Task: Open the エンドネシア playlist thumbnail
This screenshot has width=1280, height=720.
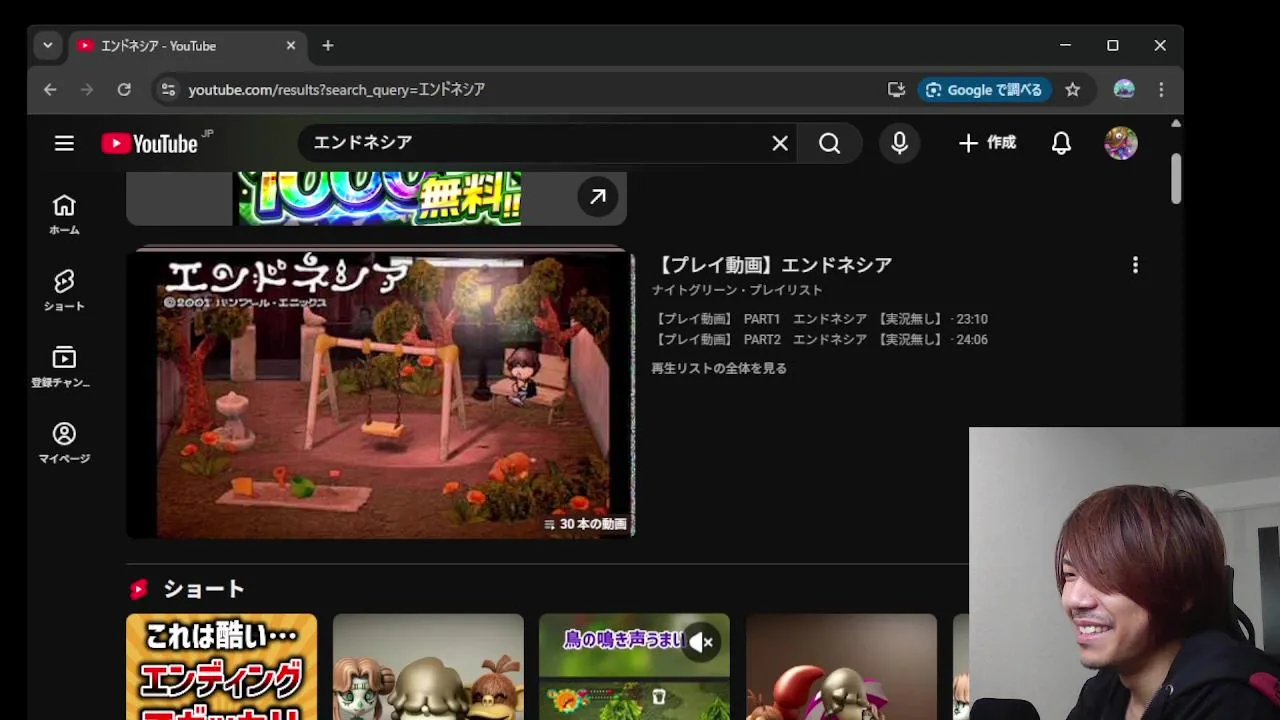Action: pos(380,395)
